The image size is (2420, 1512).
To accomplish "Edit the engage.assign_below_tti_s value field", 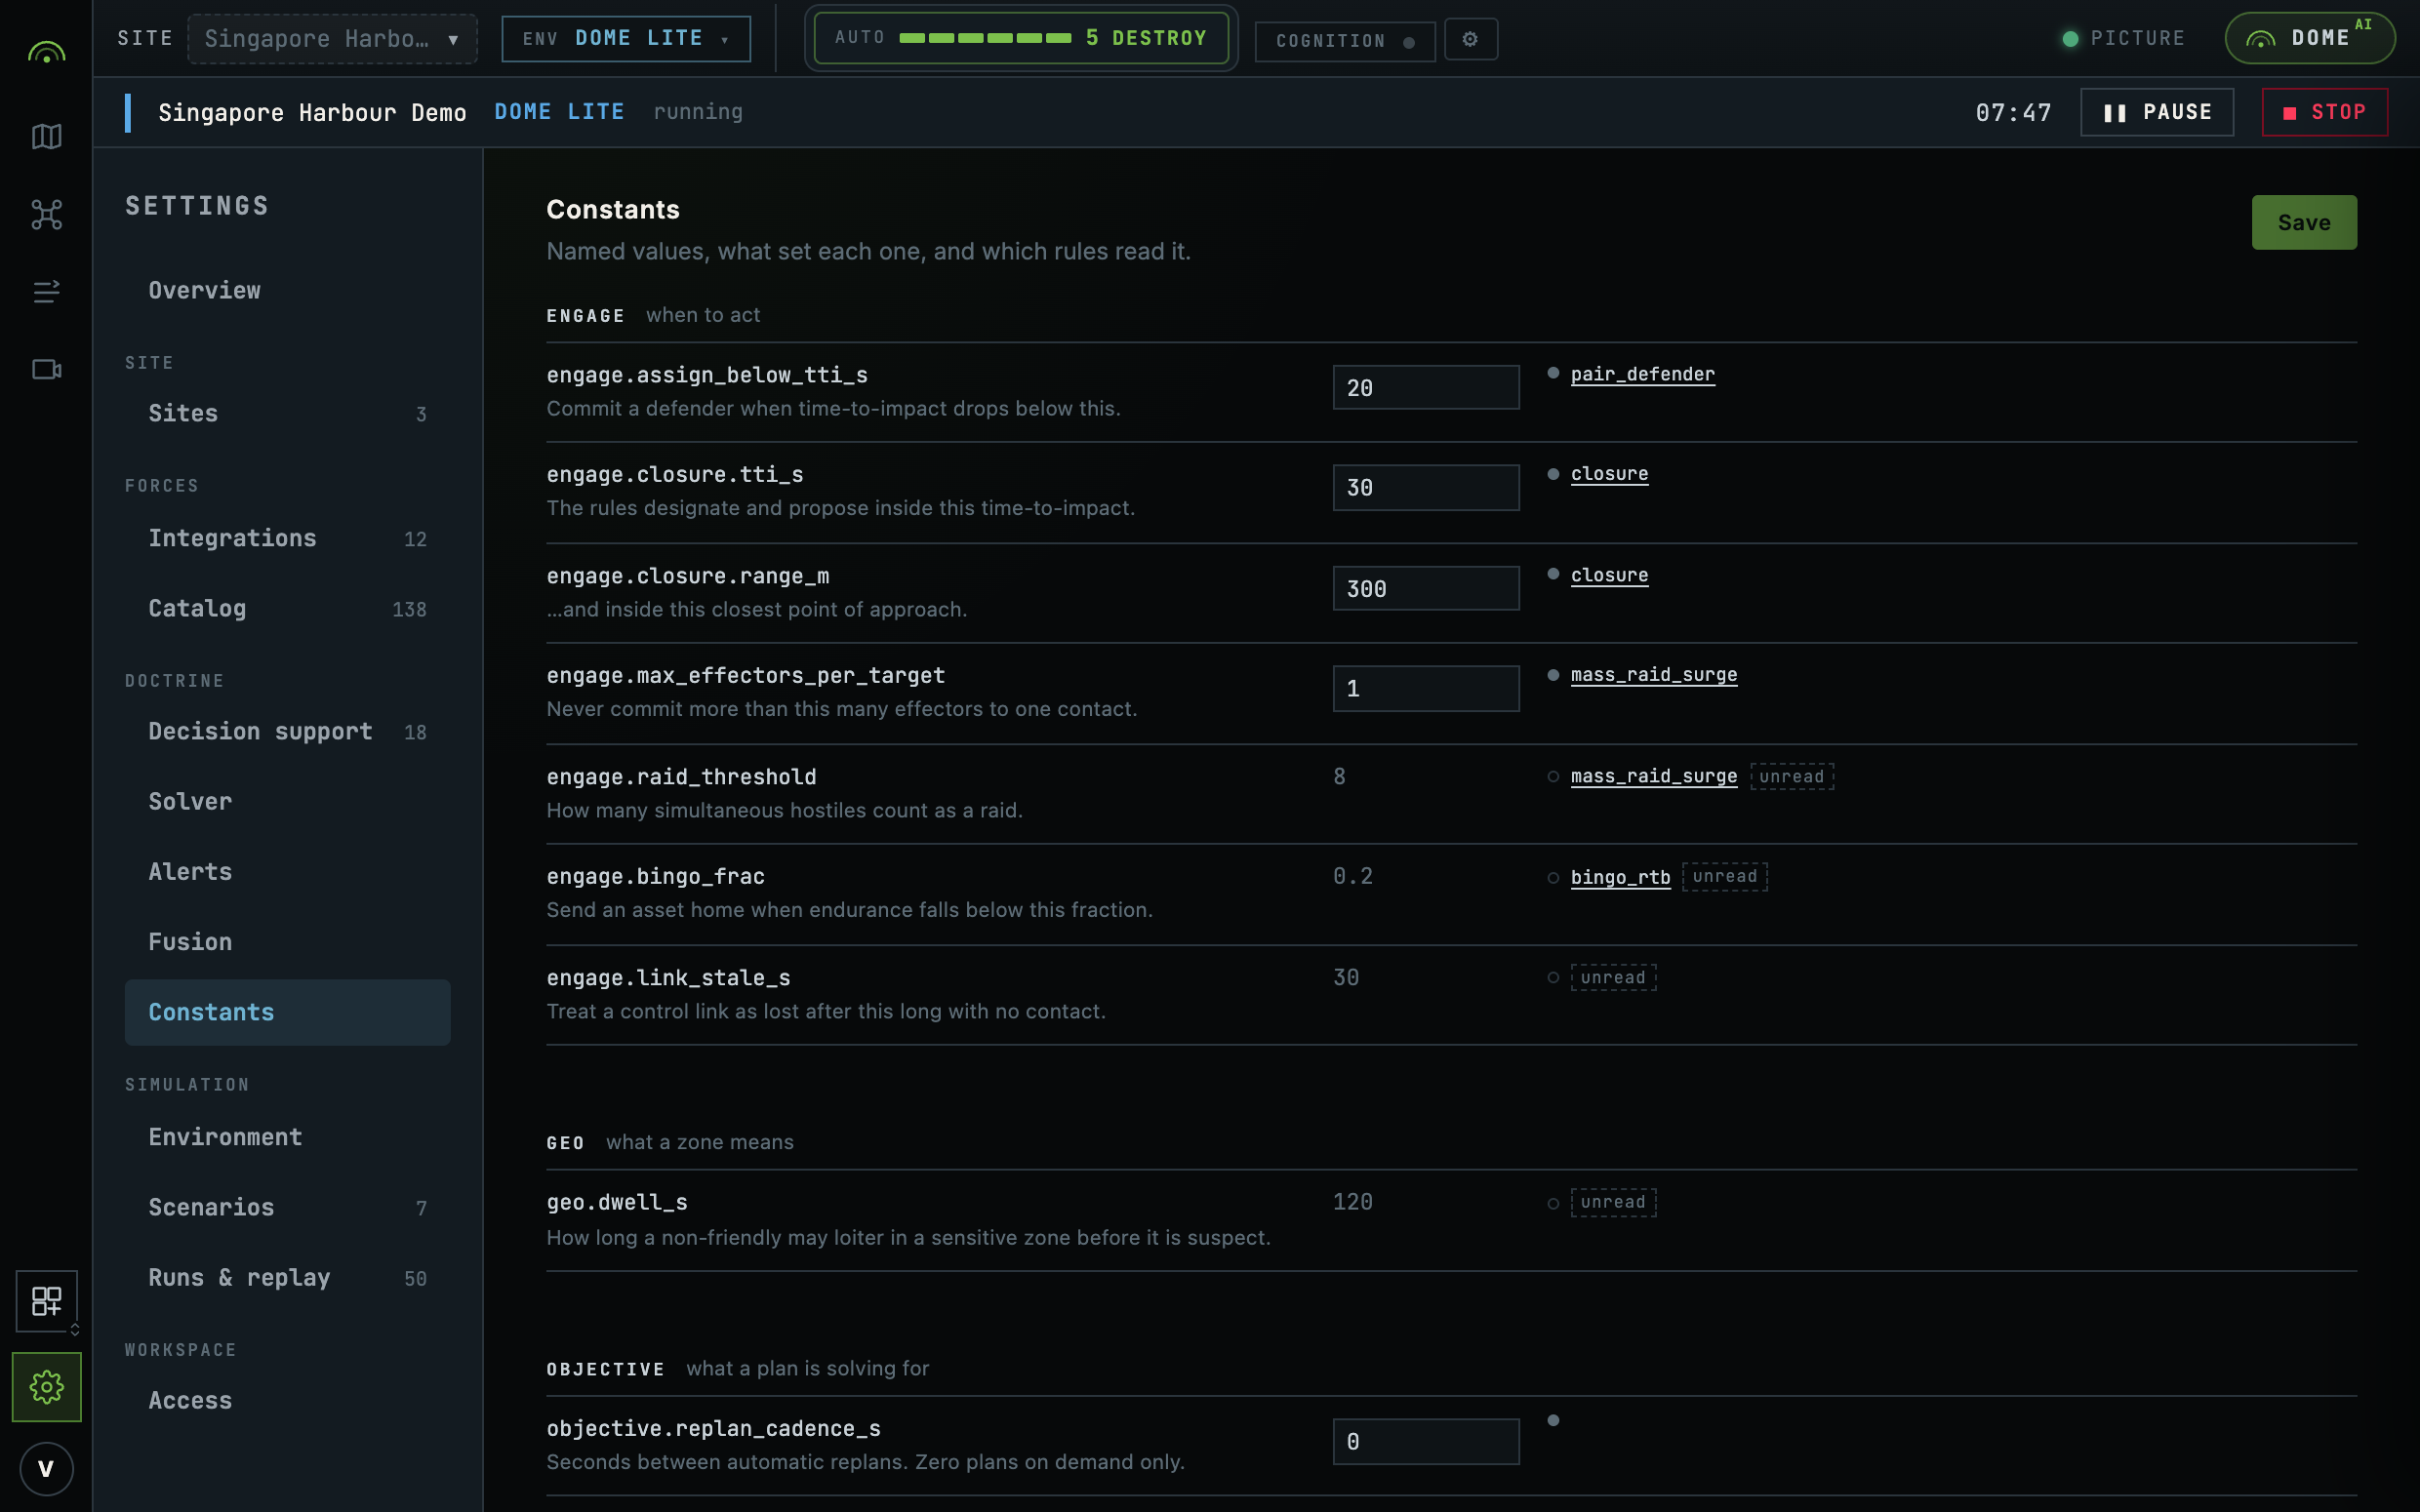I will (1425, 387).
